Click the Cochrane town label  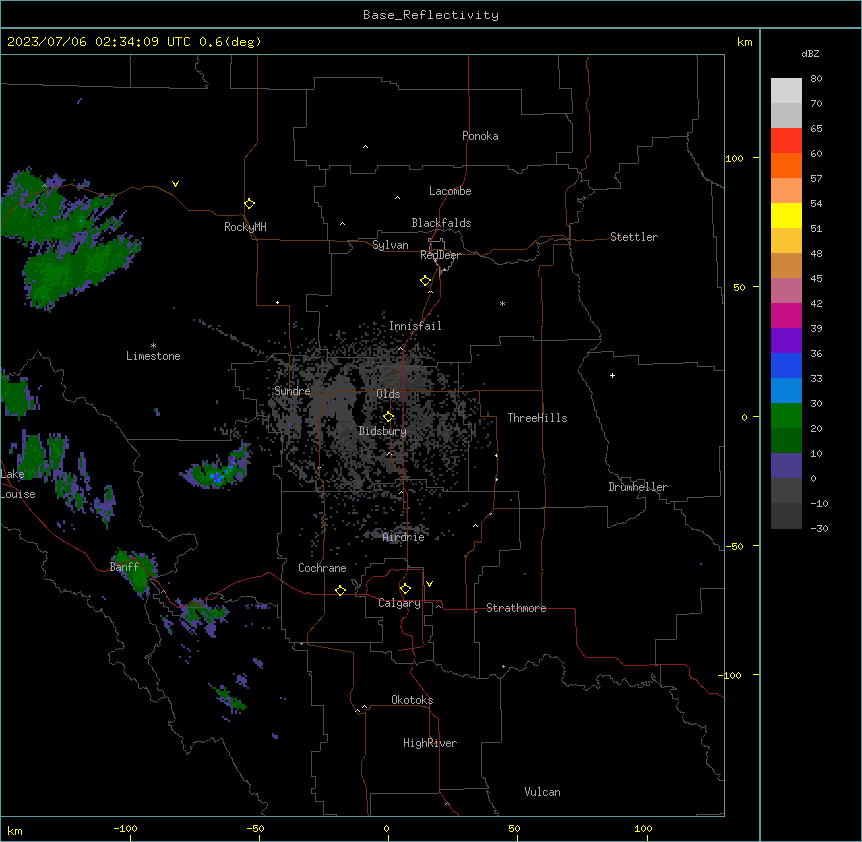click(x=322, y=568)
